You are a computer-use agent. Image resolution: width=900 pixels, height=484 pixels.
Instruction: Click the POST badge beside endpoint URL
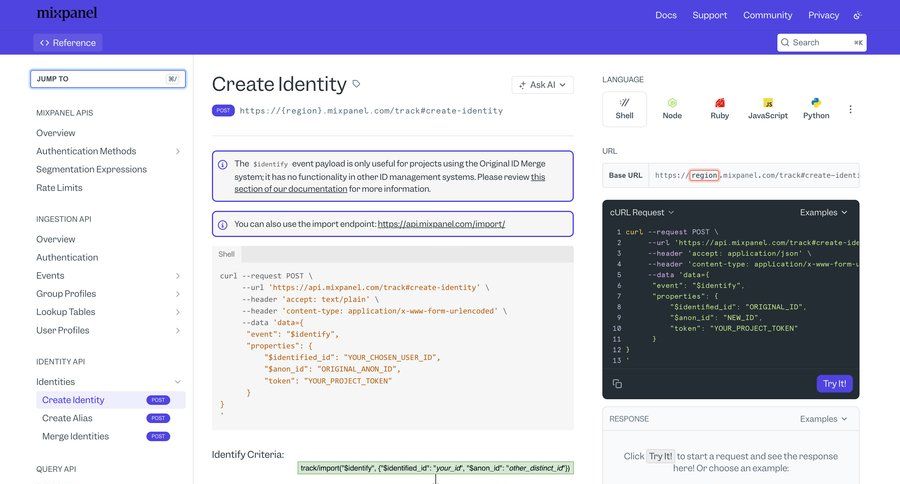coord(223,110)
